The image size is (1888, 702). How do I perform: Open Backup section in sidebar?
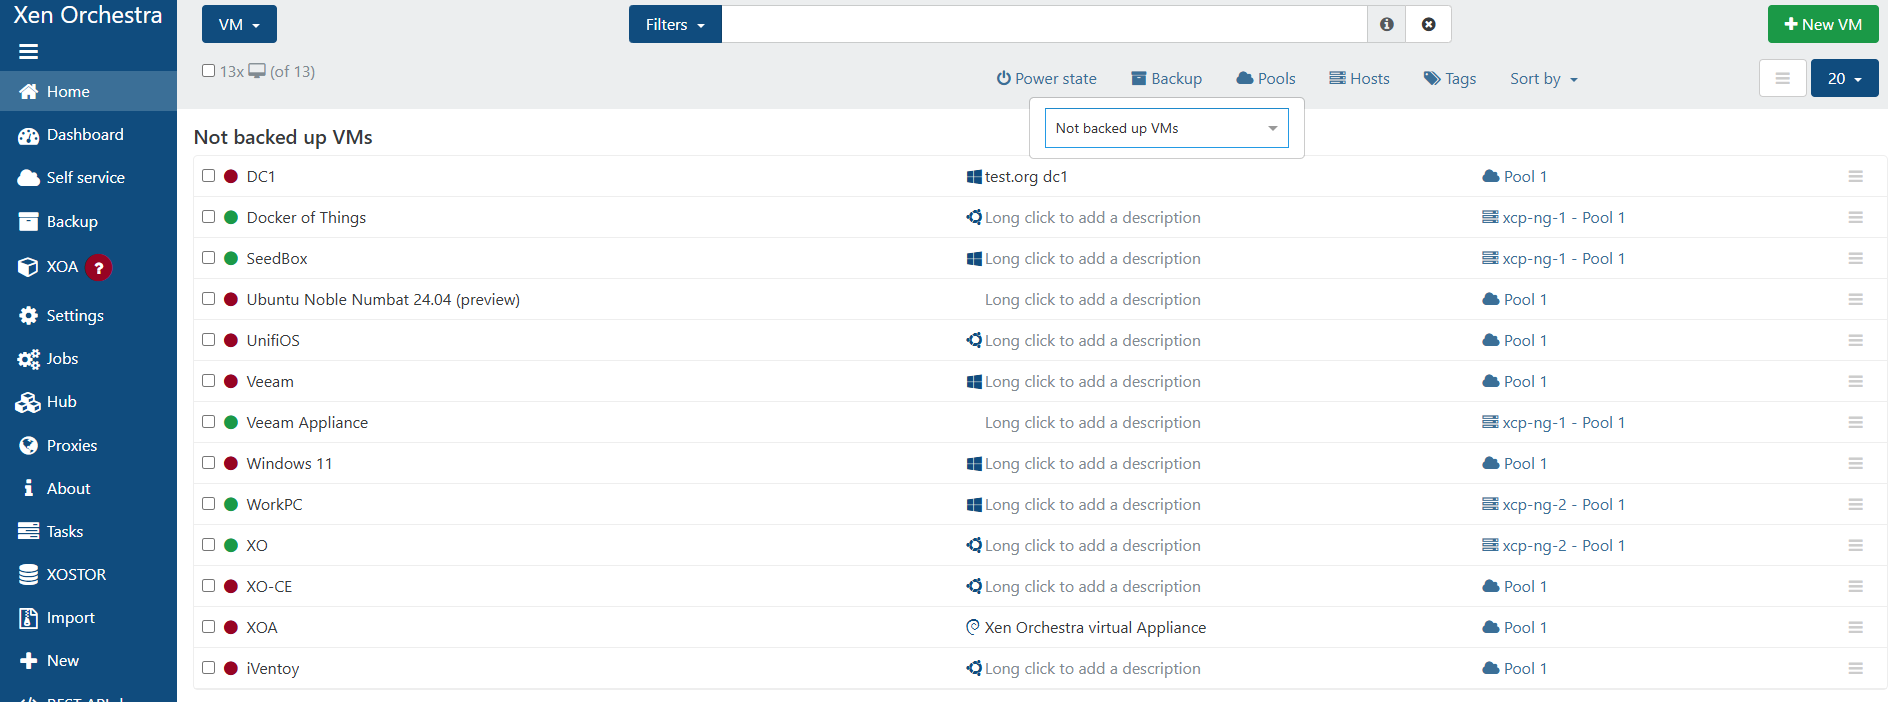88,222
